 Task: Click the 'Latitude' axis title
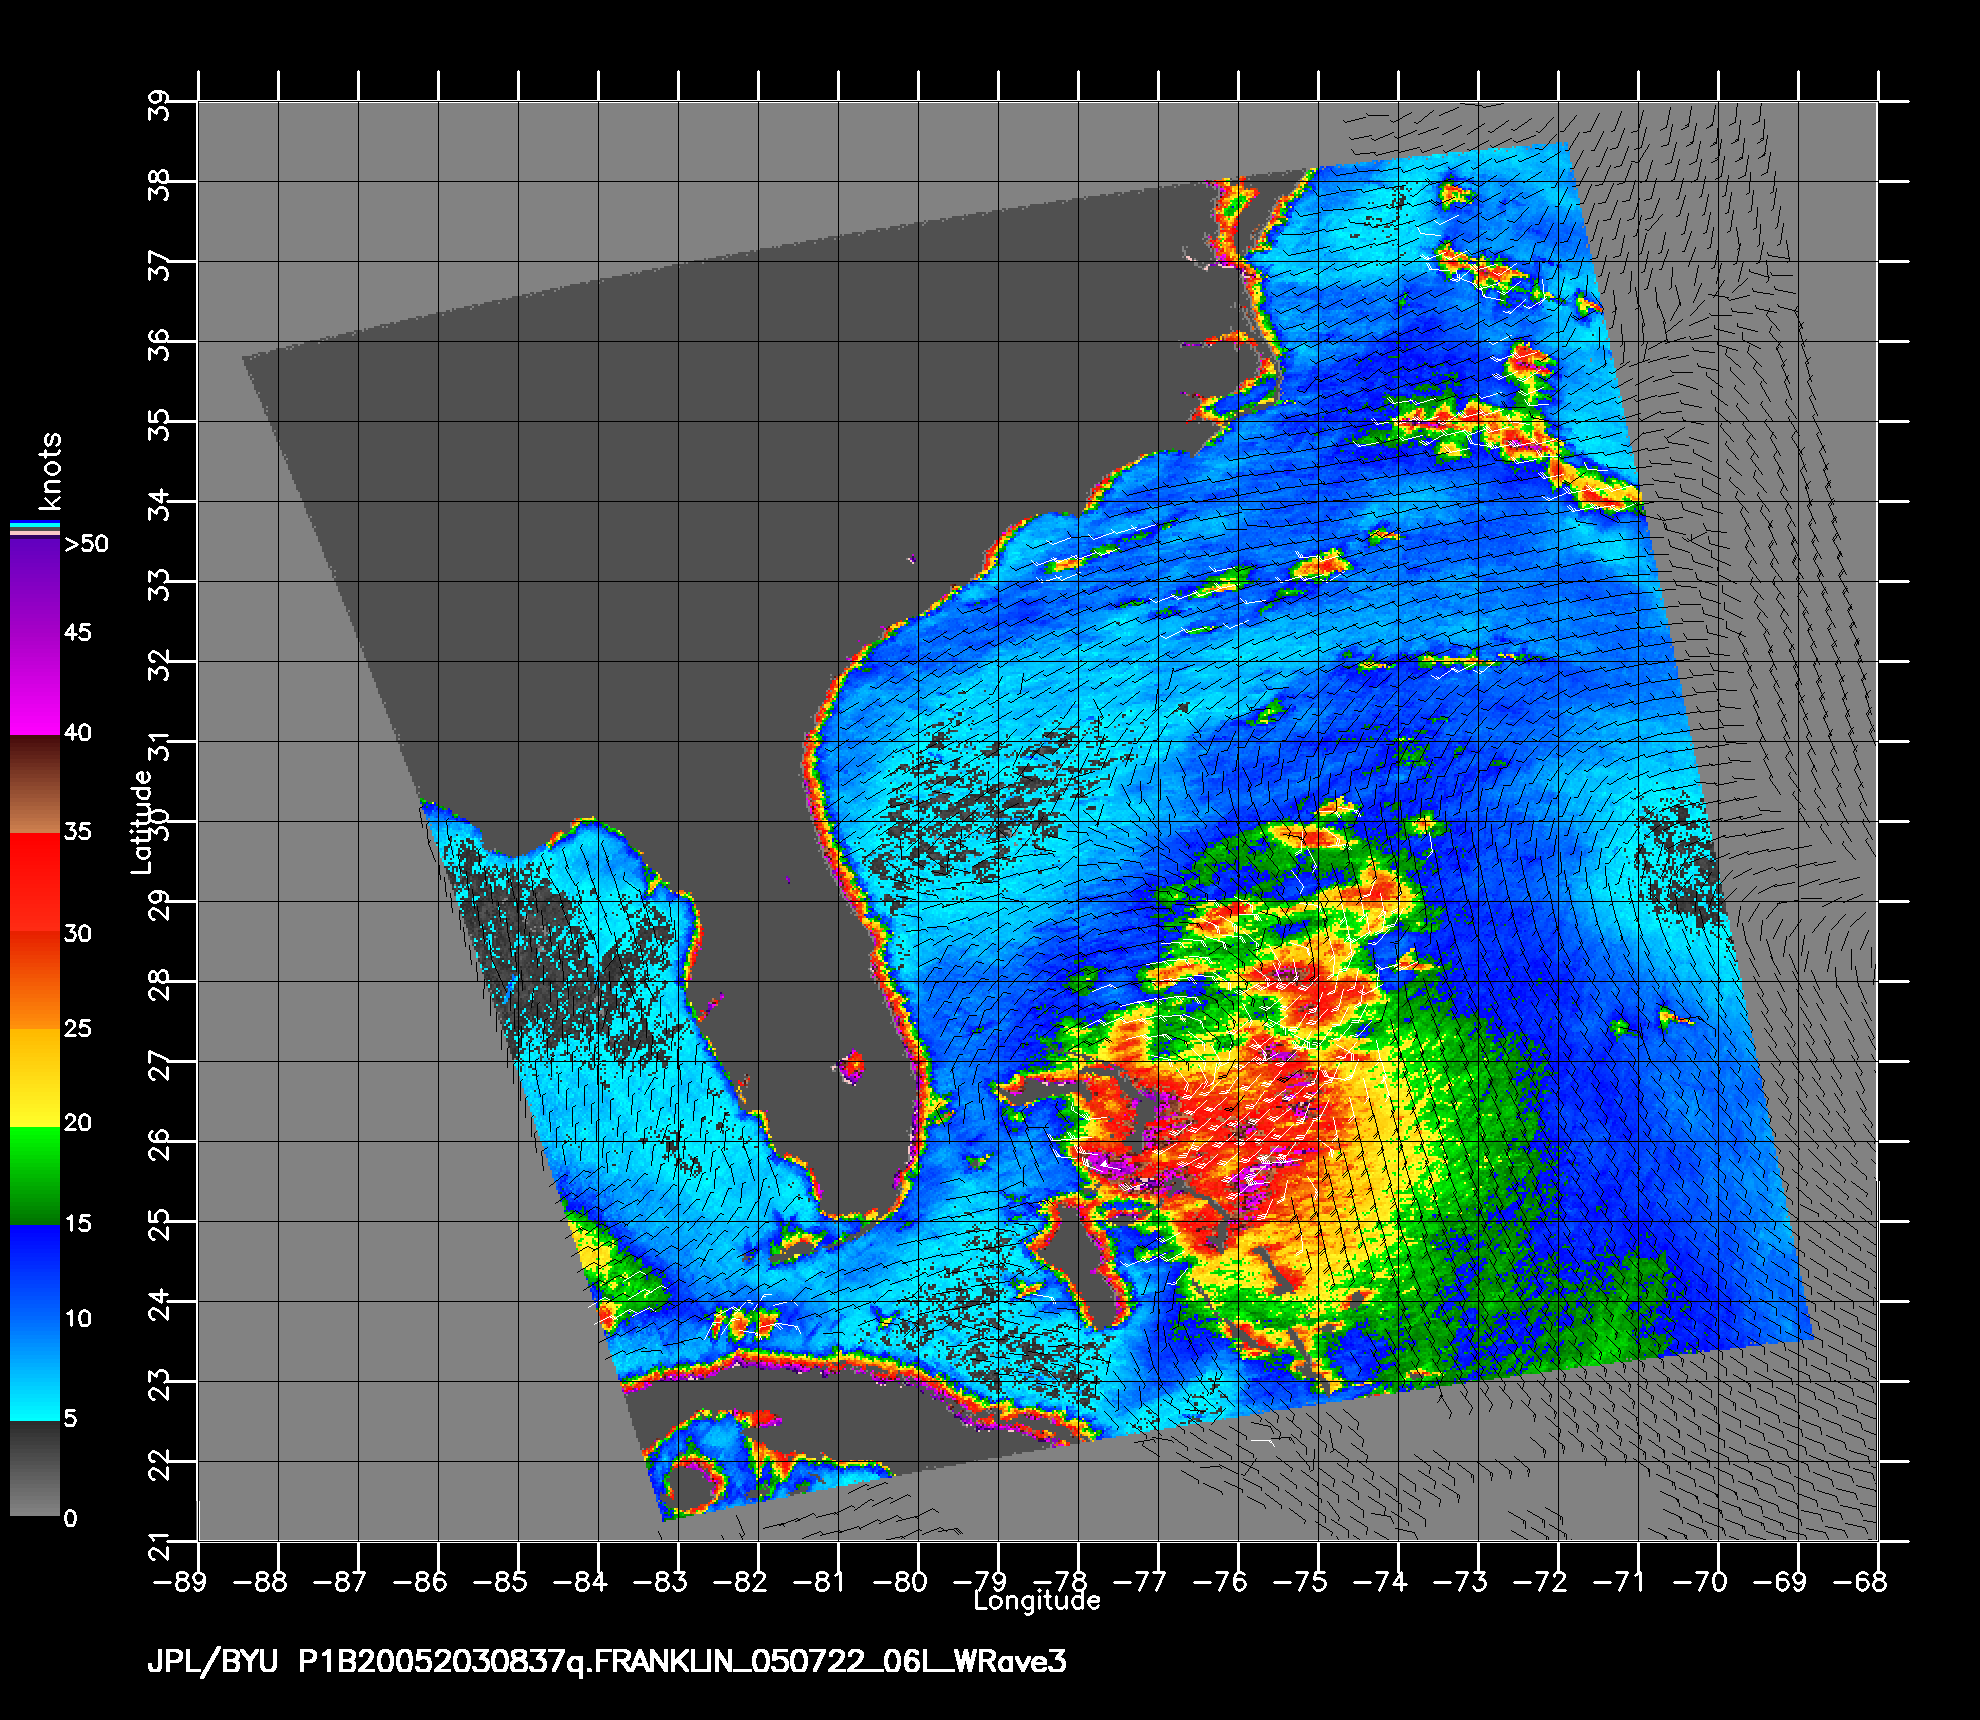[x=142, y=822]
